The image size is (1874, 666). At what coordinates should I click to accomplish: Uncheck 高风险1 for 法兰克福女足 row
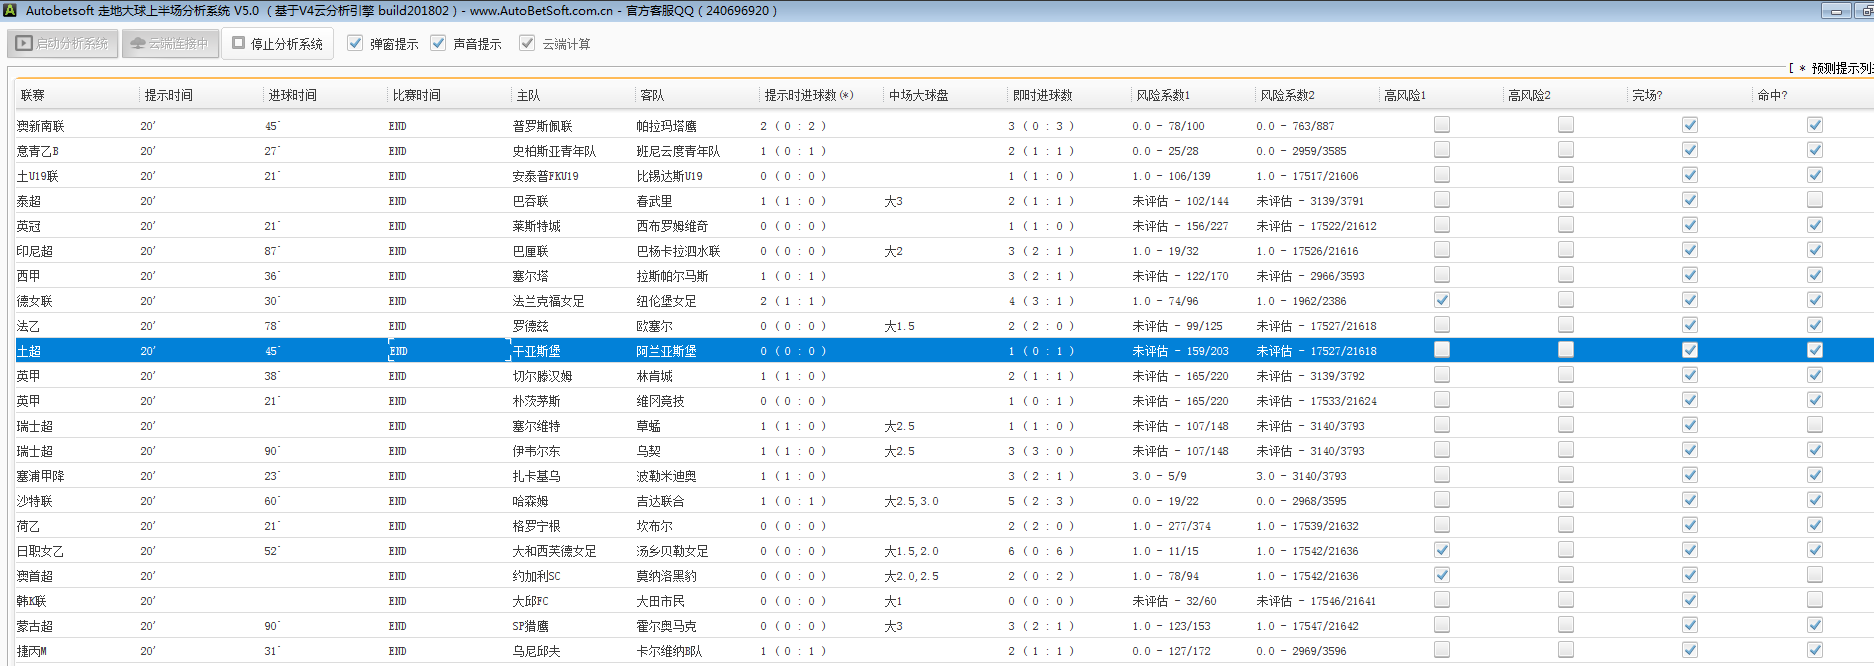click(x=1441, y=300)
